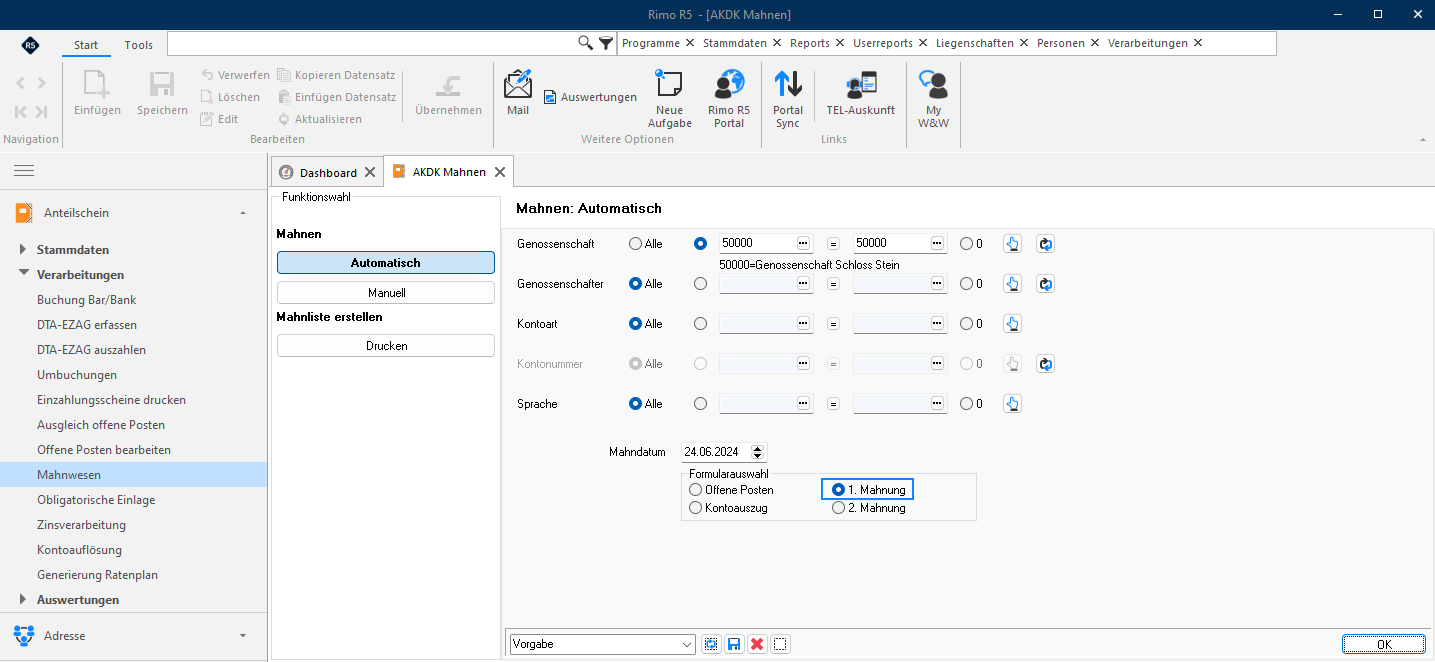Viewport: 1435px width, 662px height.
Task: Click the red X delete preset icon
Action: coord(757,644)
